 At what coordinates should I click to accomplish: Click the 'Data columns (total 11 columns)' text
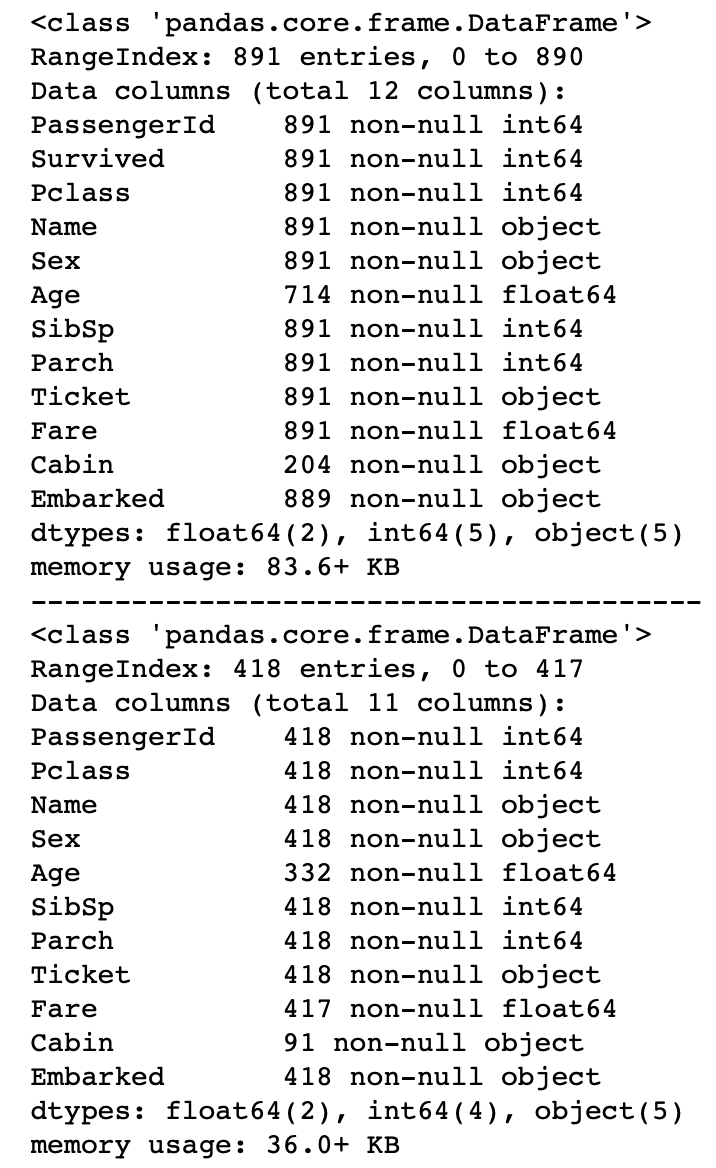(x=298, y=703)
